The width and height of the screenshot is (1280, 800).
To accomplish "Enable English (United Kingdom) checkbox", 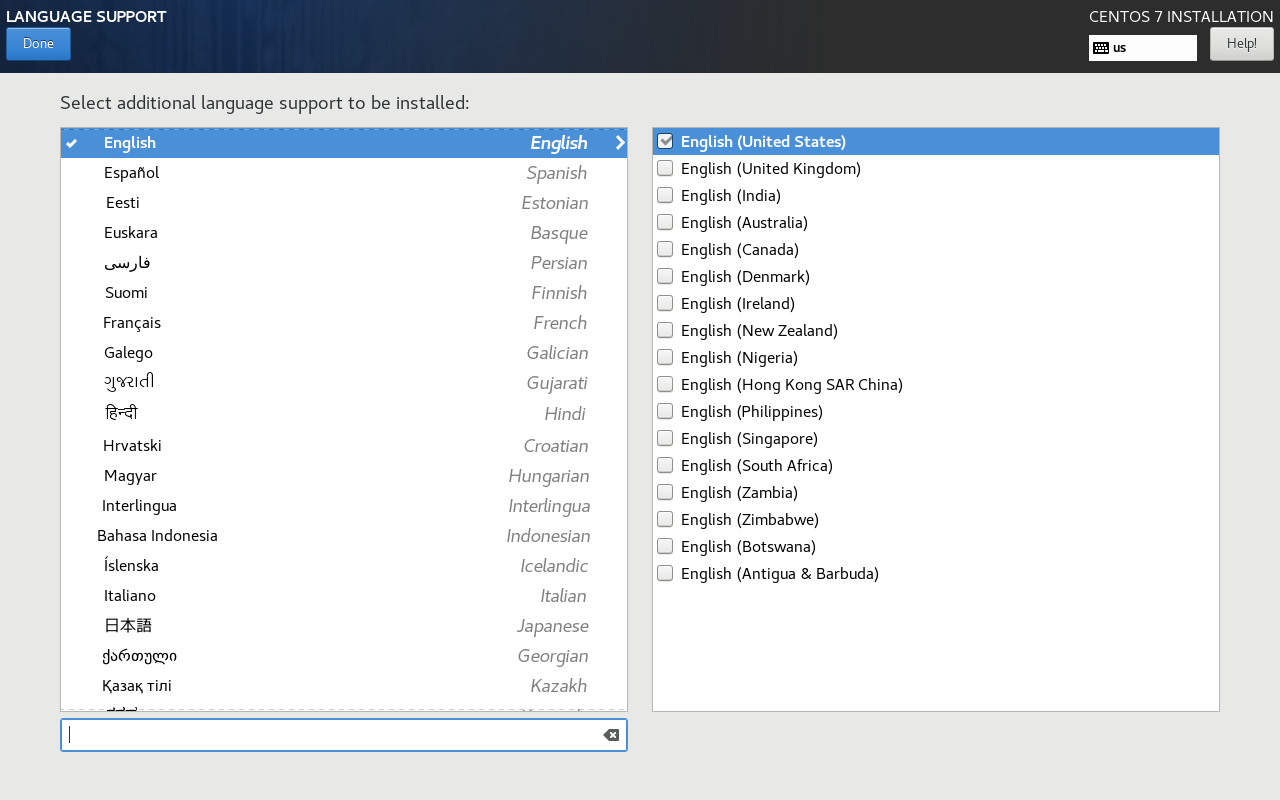I will pyautogui.click(x=665, y=168).
